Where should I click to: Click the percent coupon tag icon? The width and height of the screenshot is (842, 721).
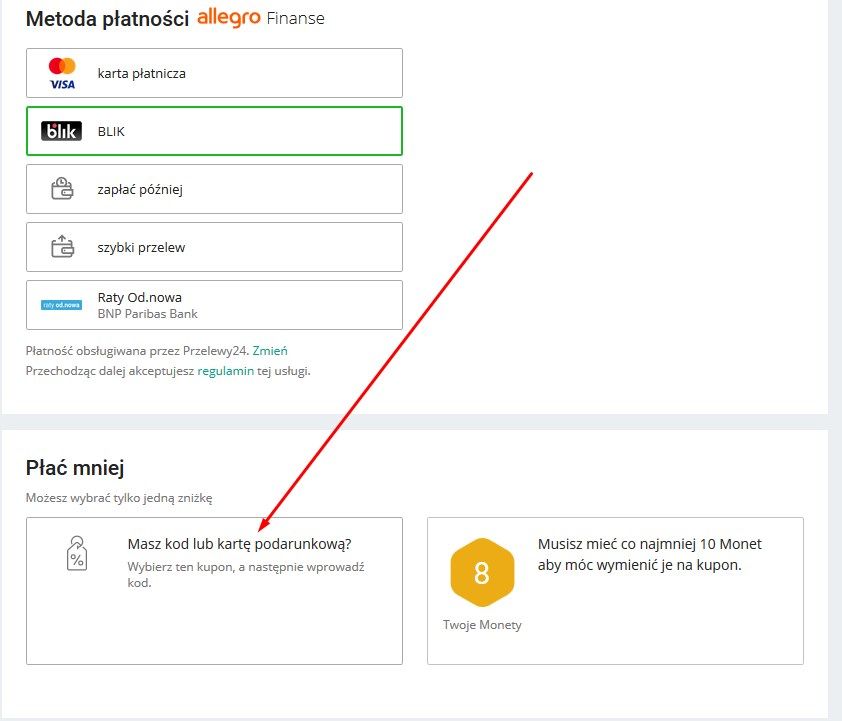pyautogui.click(x=75, y=553)
